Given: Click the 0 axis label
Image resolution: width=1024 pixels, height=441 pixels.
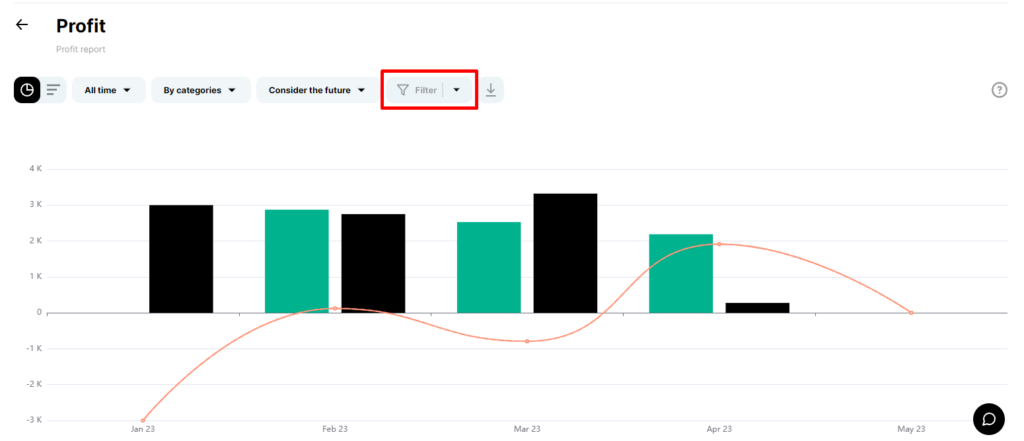Looking at the screenshot, I should [x=39, y=312].
